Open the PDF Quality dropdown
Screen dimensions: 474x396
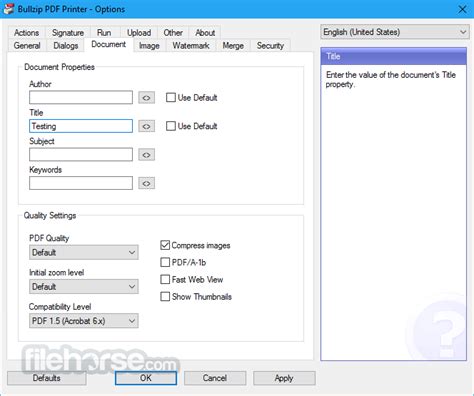(84, 252)
